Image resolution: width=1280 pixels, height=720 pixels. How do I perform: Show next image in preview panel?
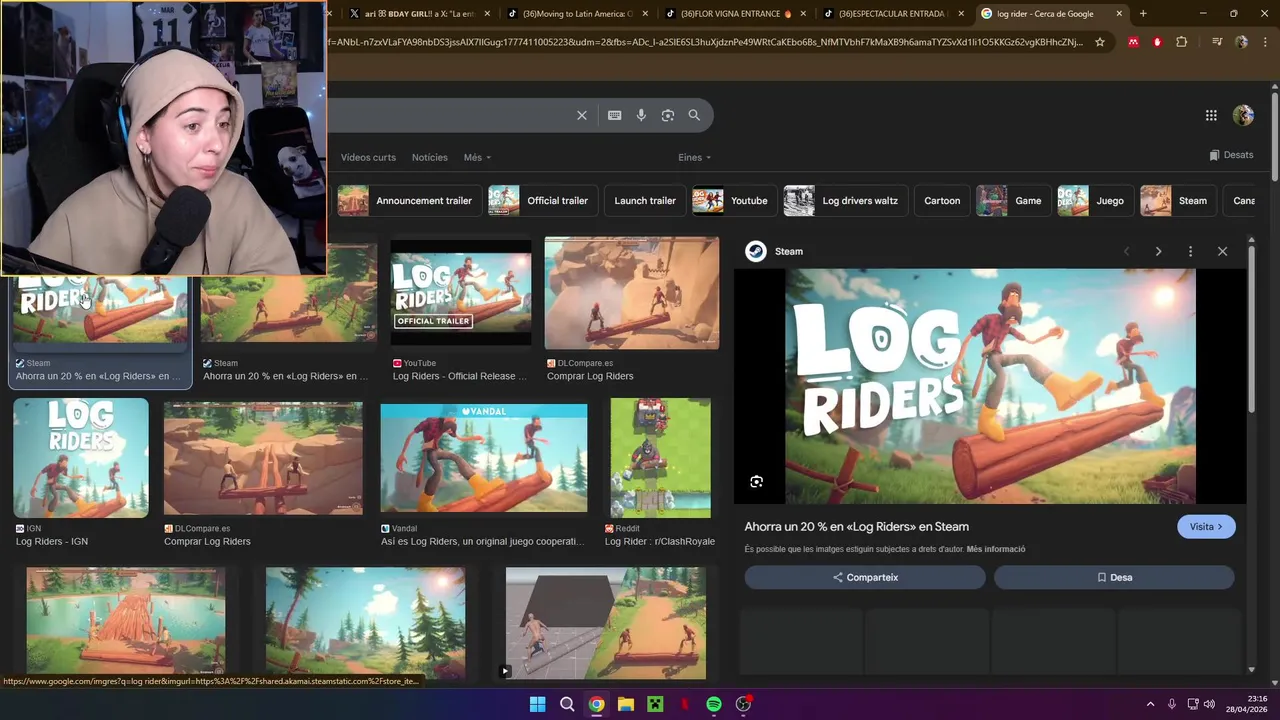click(1158, 251)
